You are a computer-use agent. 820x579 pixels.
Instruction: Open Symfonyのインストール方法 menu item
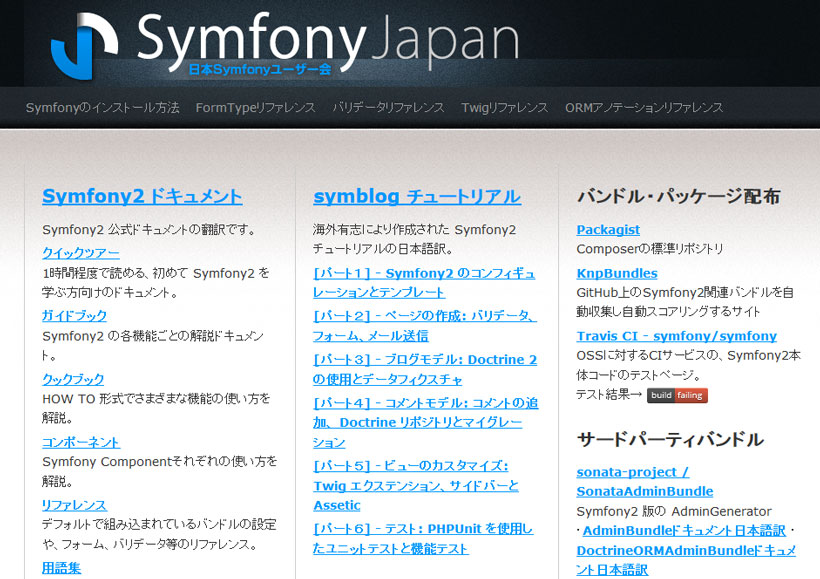point(102,108)
